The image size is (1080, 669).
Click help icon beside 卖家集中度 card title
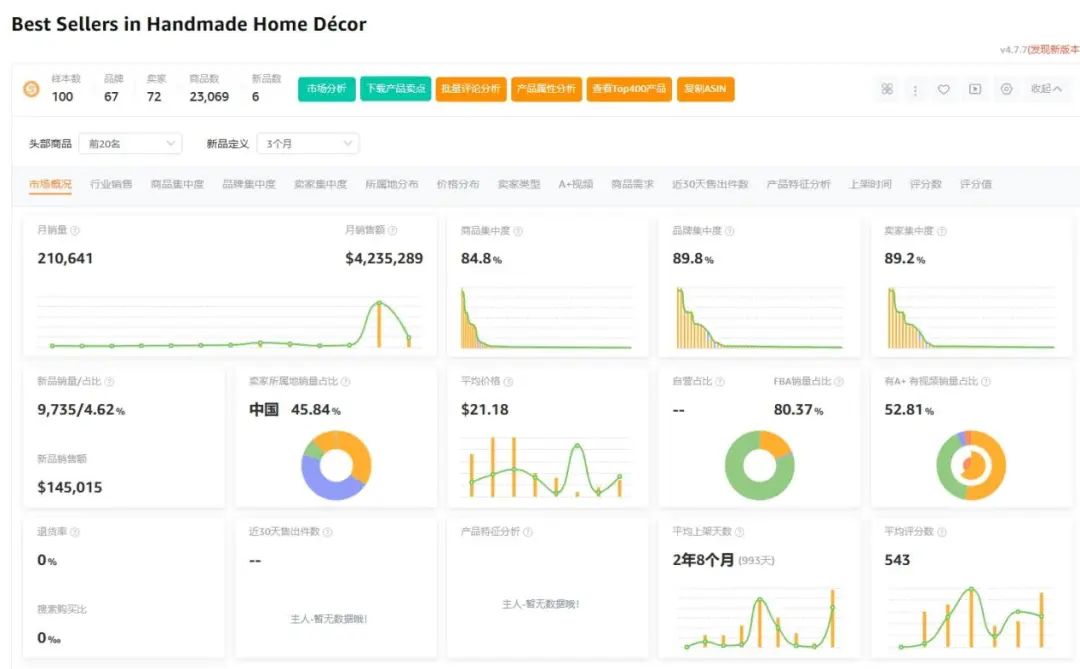(942, 231)
